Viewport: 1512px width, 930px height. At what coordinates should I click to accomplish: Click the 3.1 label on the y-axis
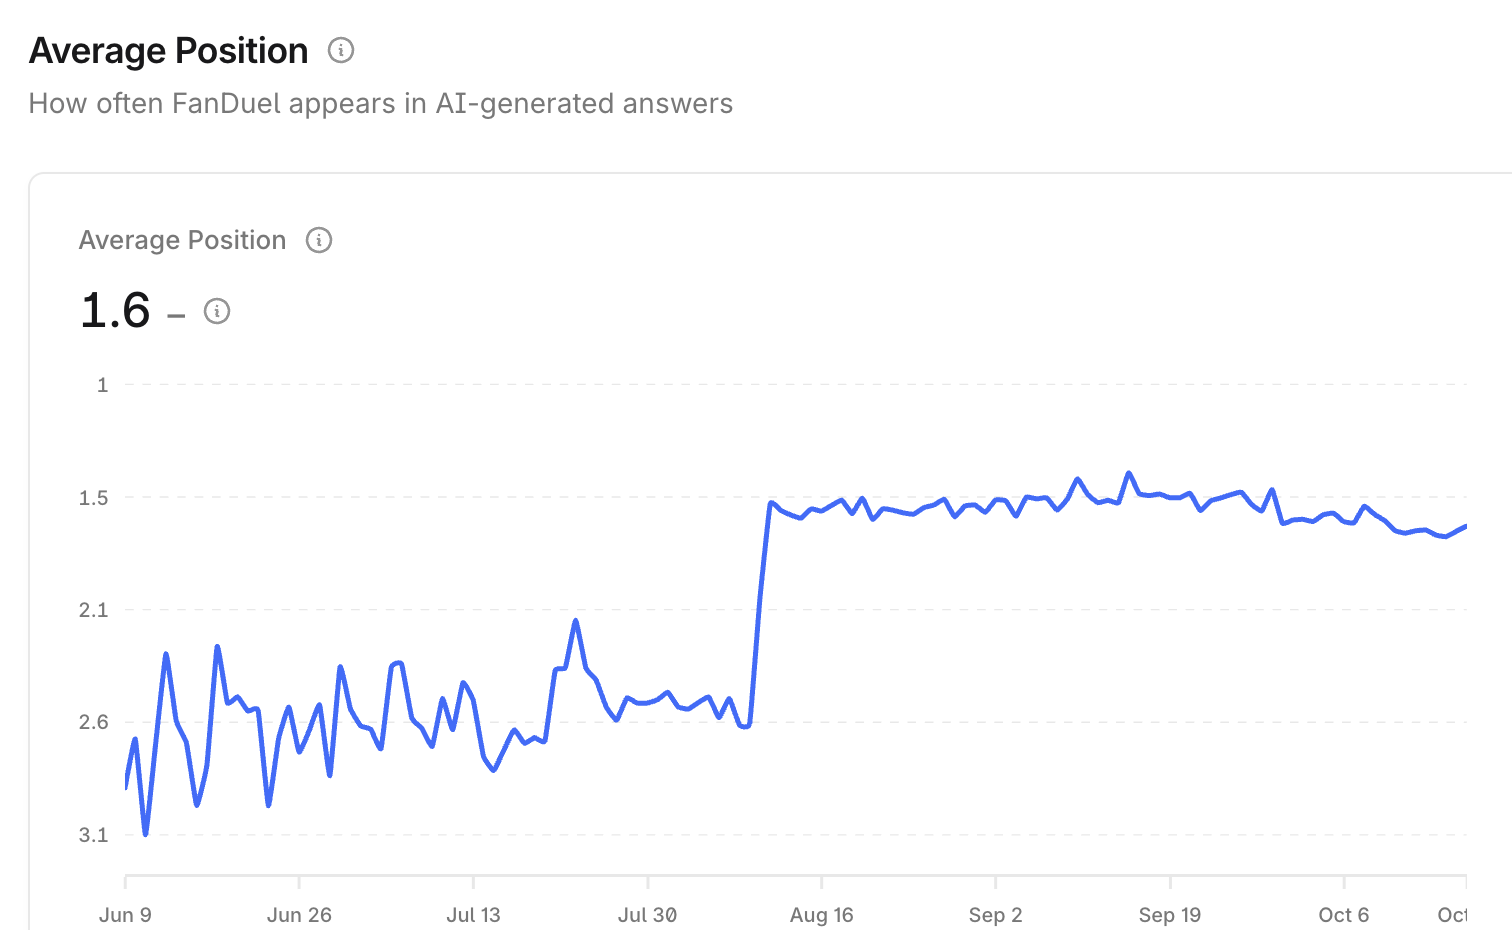point(94,835)
